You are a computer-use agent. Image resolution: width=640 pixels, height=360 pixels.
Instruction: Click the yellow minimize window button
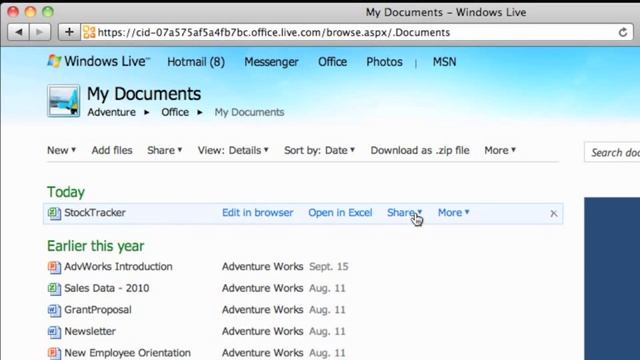[x=30, y=11]
